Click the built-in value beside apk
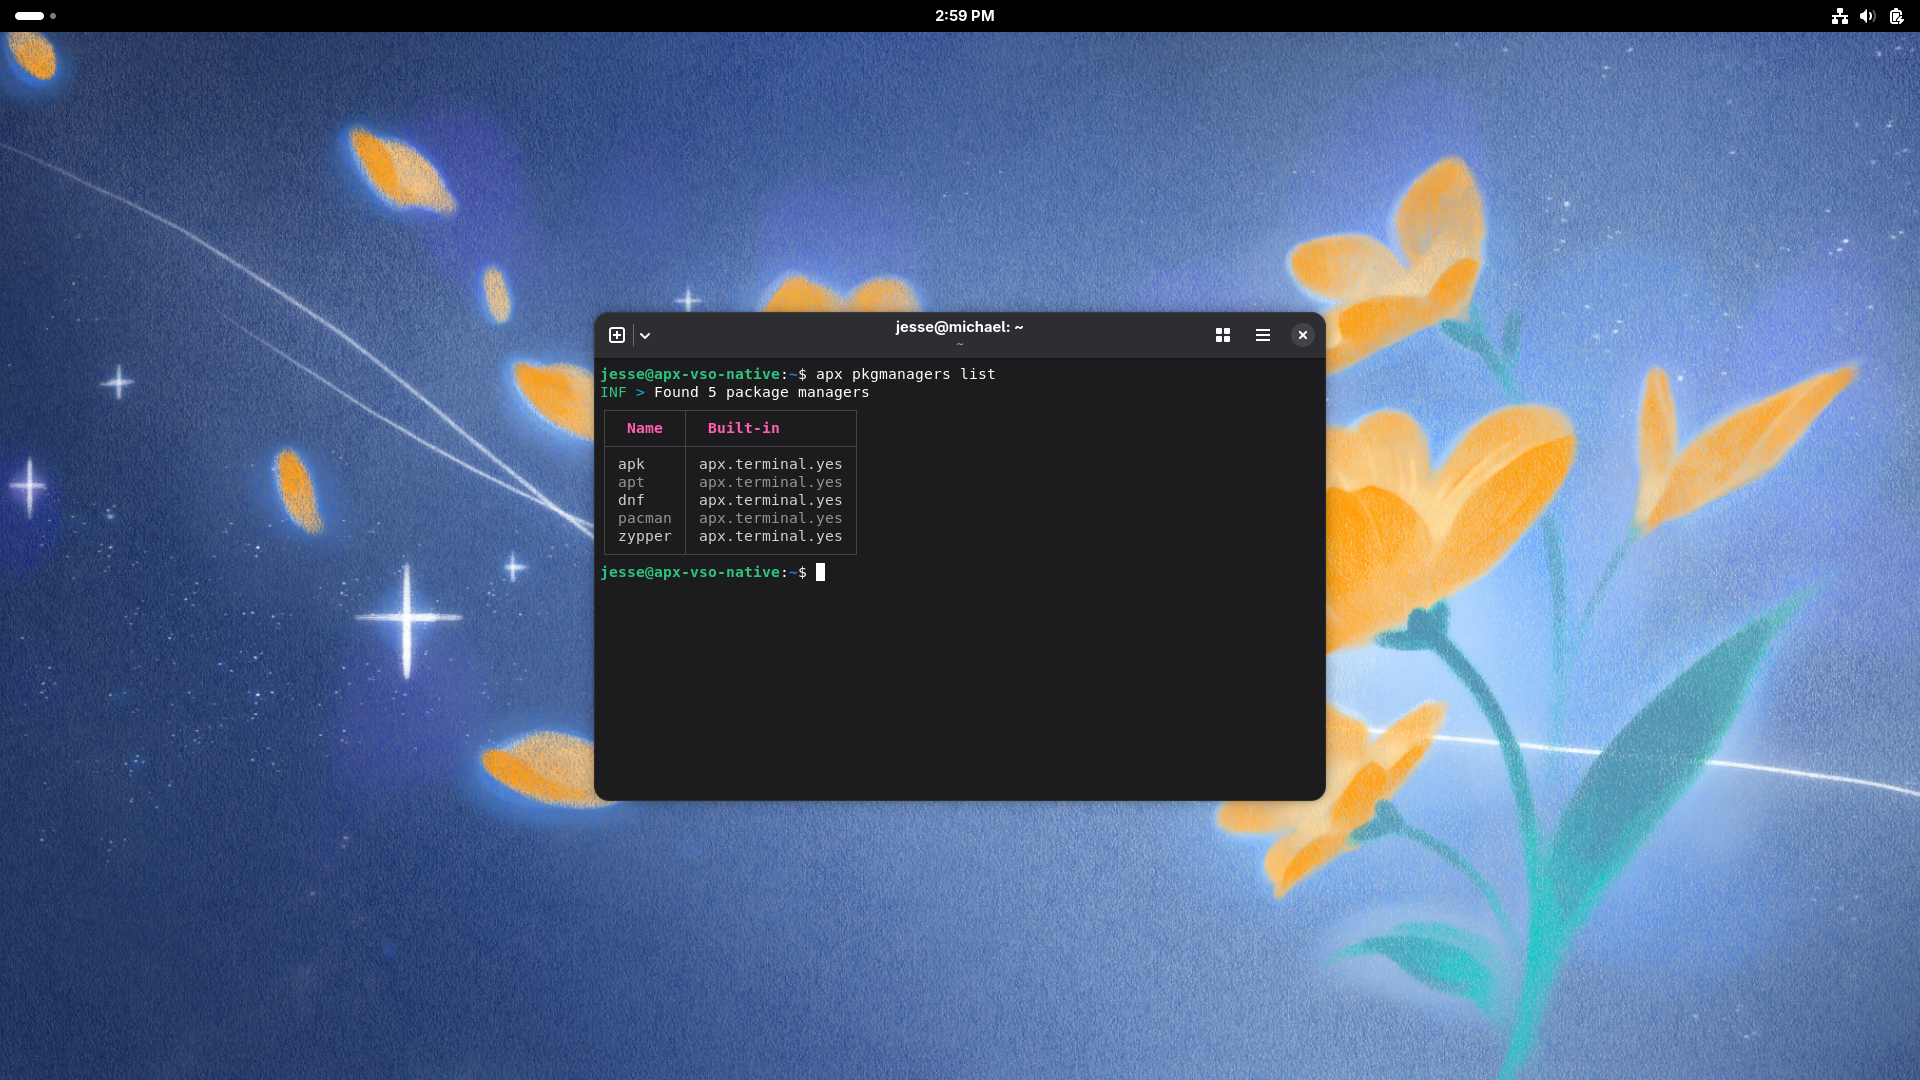This screenshot has width=1920, height=1080. 770,464
